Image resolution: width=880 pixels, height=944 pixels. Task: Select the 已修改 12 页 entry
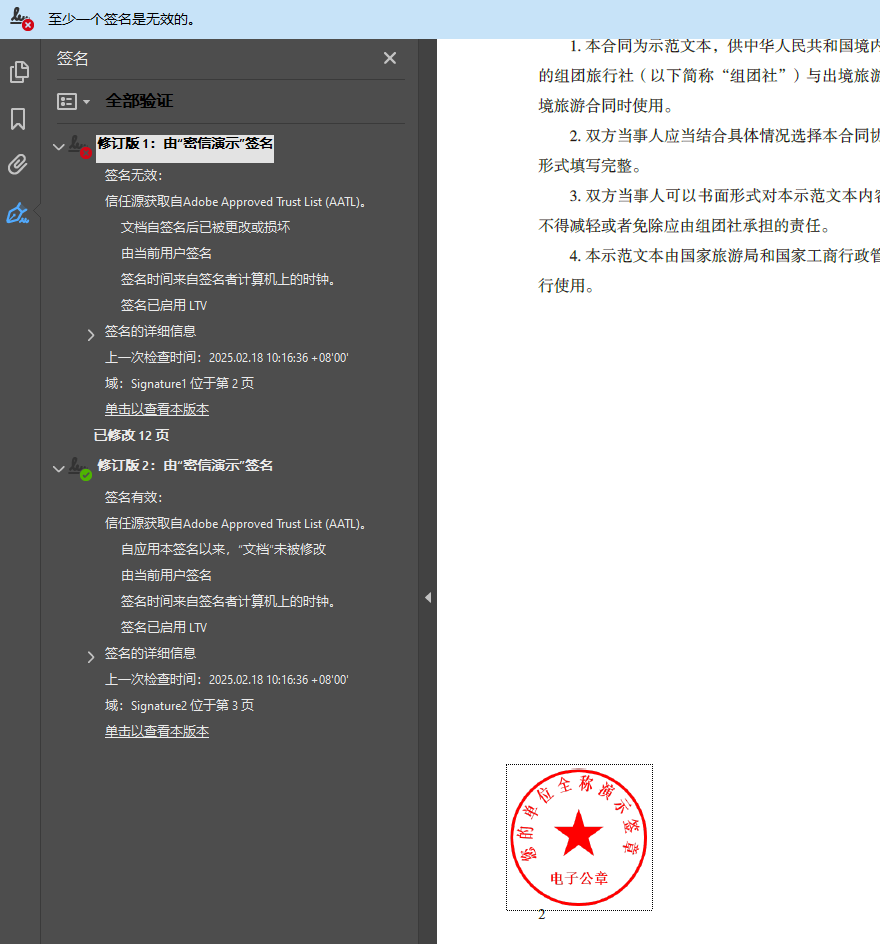click(x=131, y=435)
